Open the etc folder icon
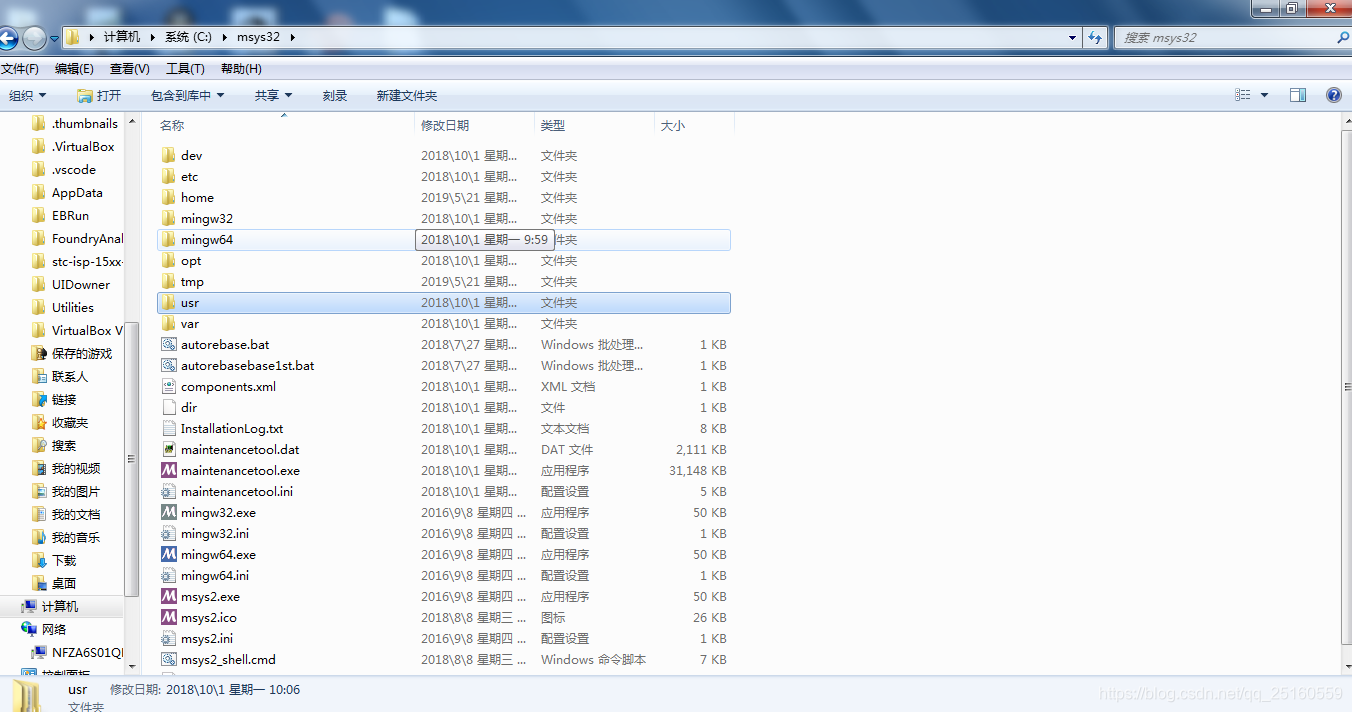Screen dimensions: 1352x712 pos(169,176)
